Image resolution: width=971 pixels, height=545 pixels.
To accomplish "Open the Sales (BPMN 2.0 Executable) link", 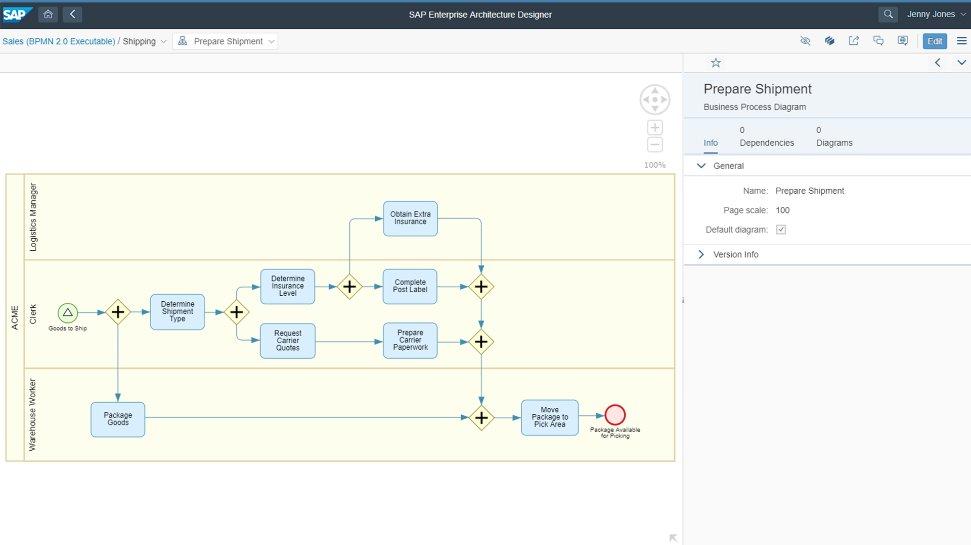I will (x=59, y=41).
